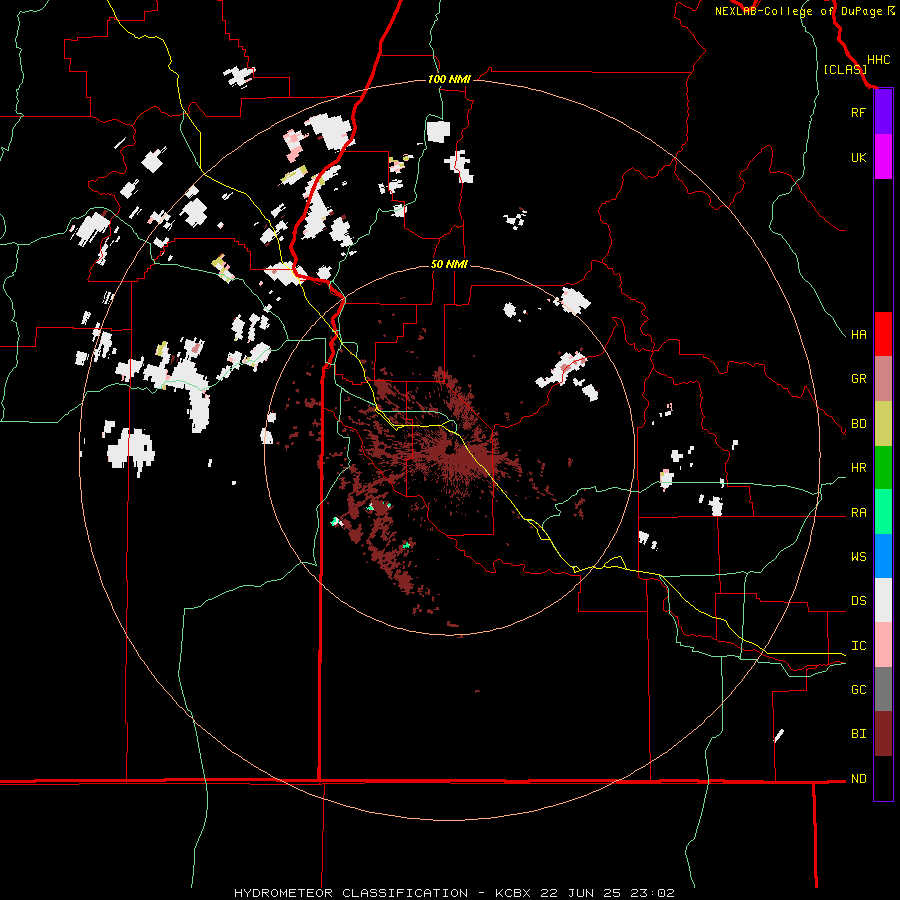This screenshot has height=900, width=900.
Task: Click the 'GR' legend label
Action: point(858,379)
